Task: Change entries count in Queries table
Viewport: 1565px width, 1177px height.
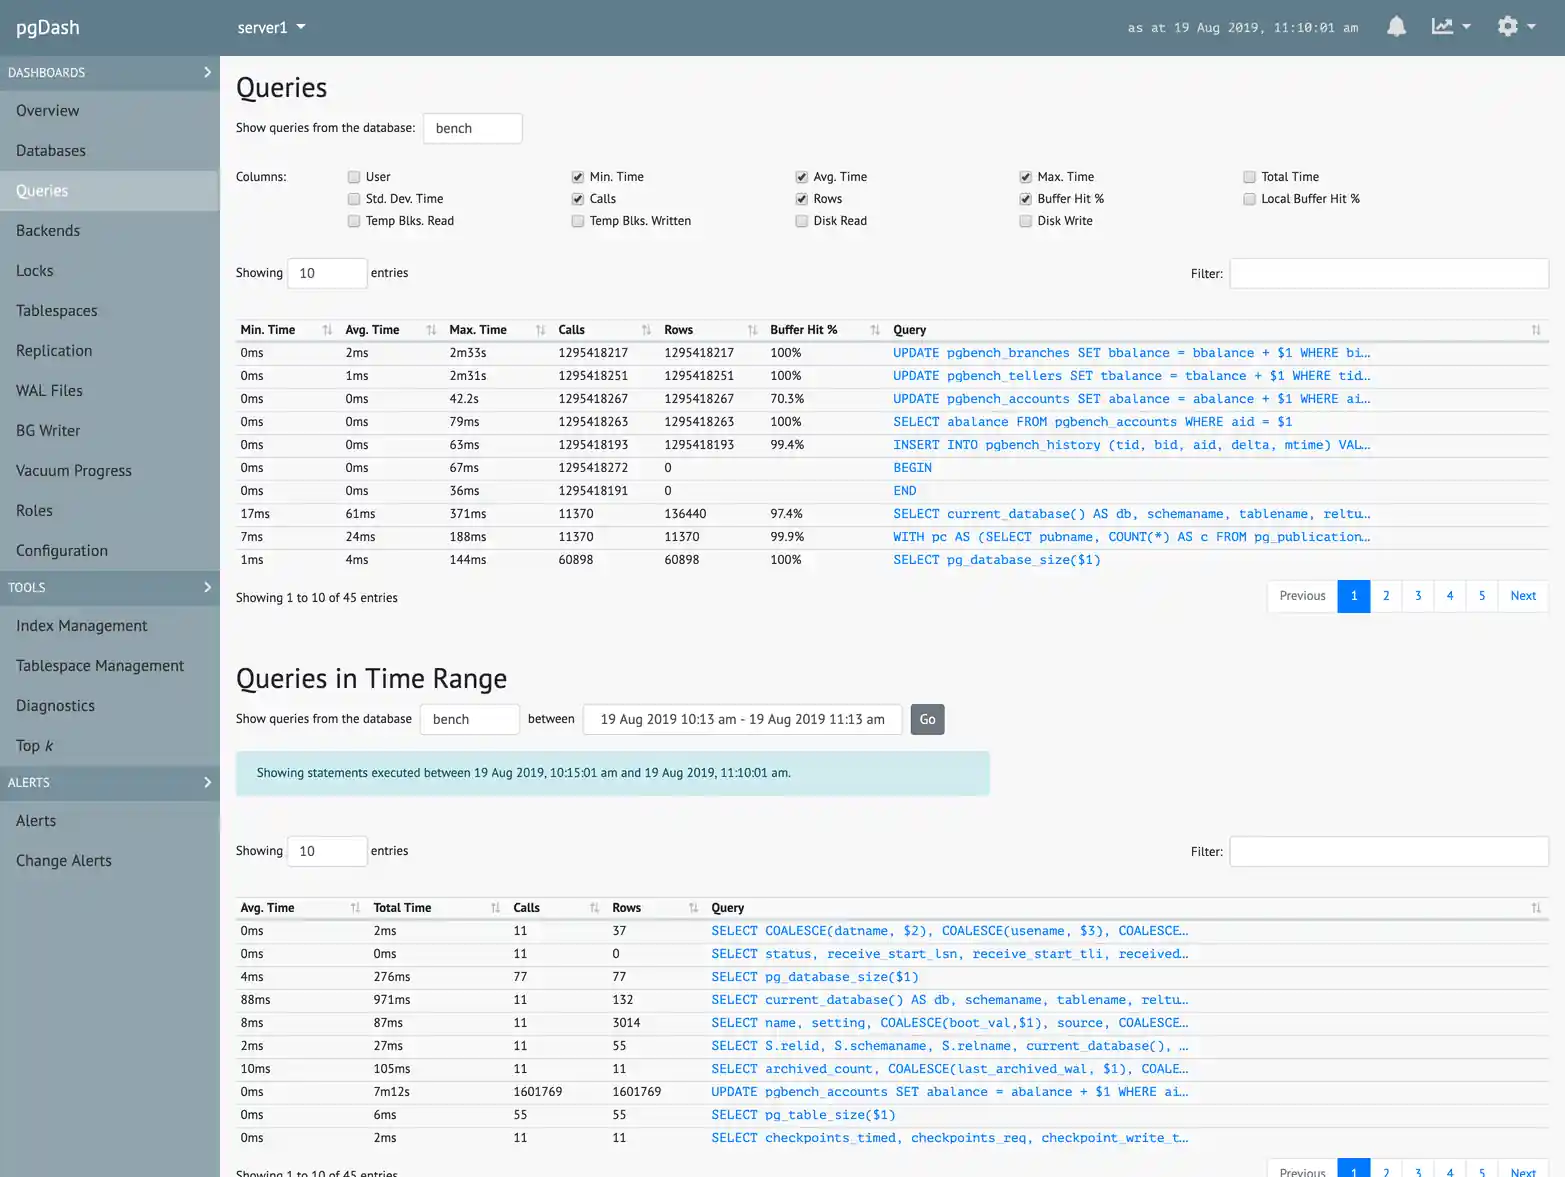Action: (x=327, y=273)
